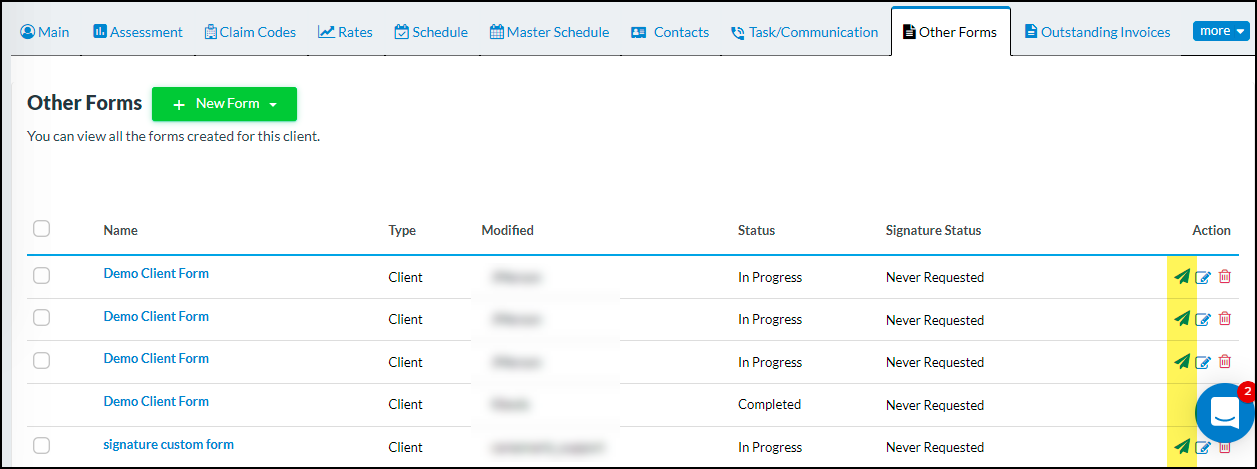Open the signature custom form link
The height and width of the screenshot is (469, 1257).
[x=168, y=444]
